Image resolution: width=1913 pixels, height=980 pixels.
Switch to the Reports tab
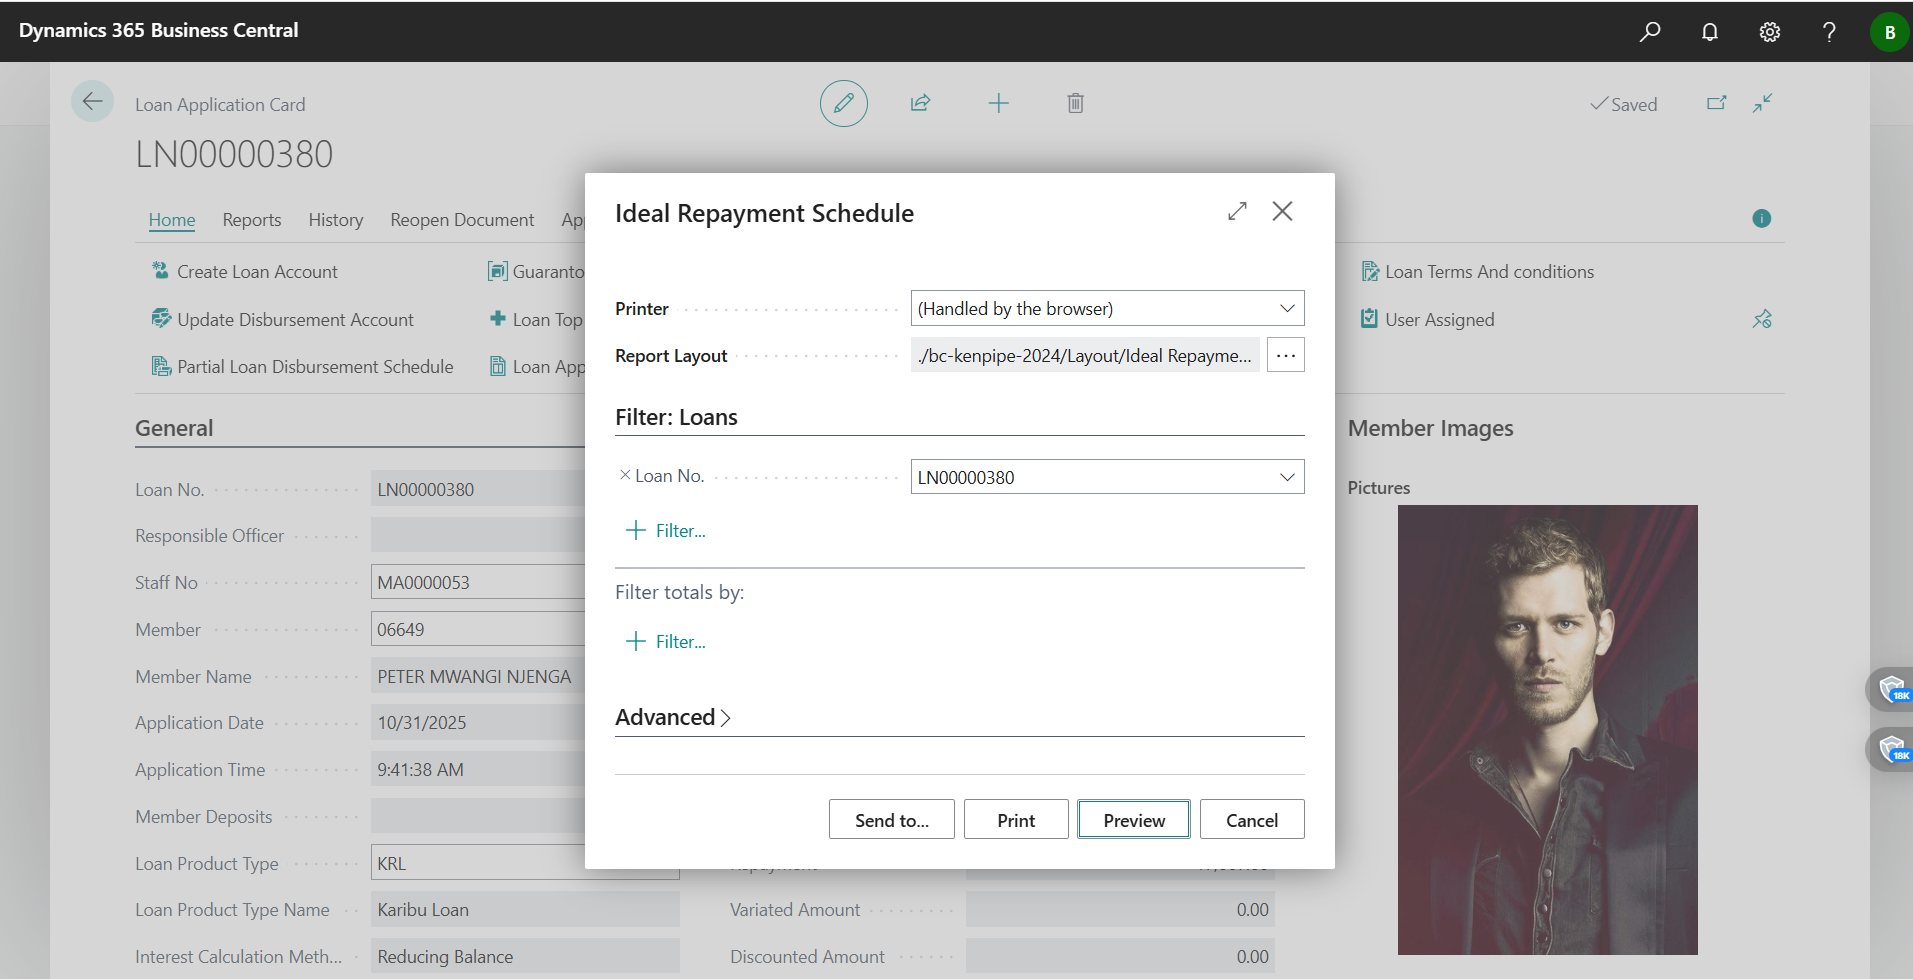click(x=251, y=220)
